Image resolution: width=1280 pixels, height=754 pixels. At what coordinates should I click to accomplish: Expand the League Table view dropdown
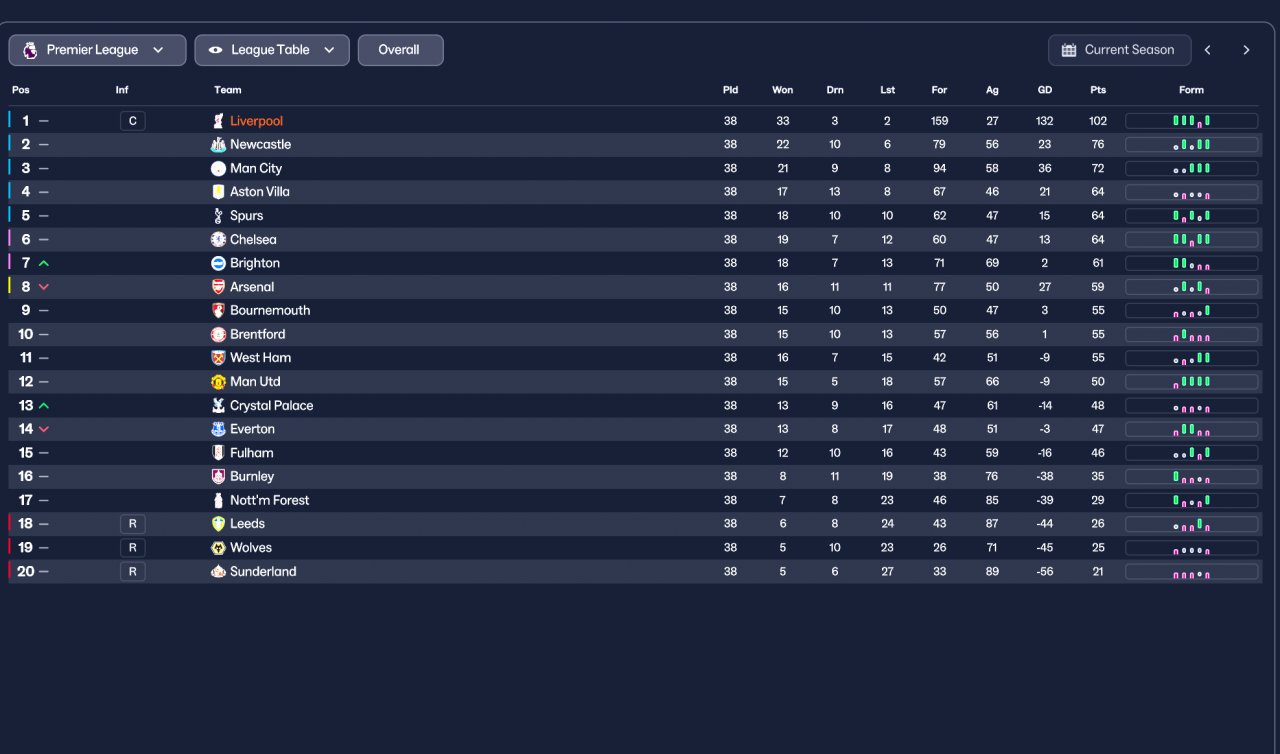[x=272, y=50]
